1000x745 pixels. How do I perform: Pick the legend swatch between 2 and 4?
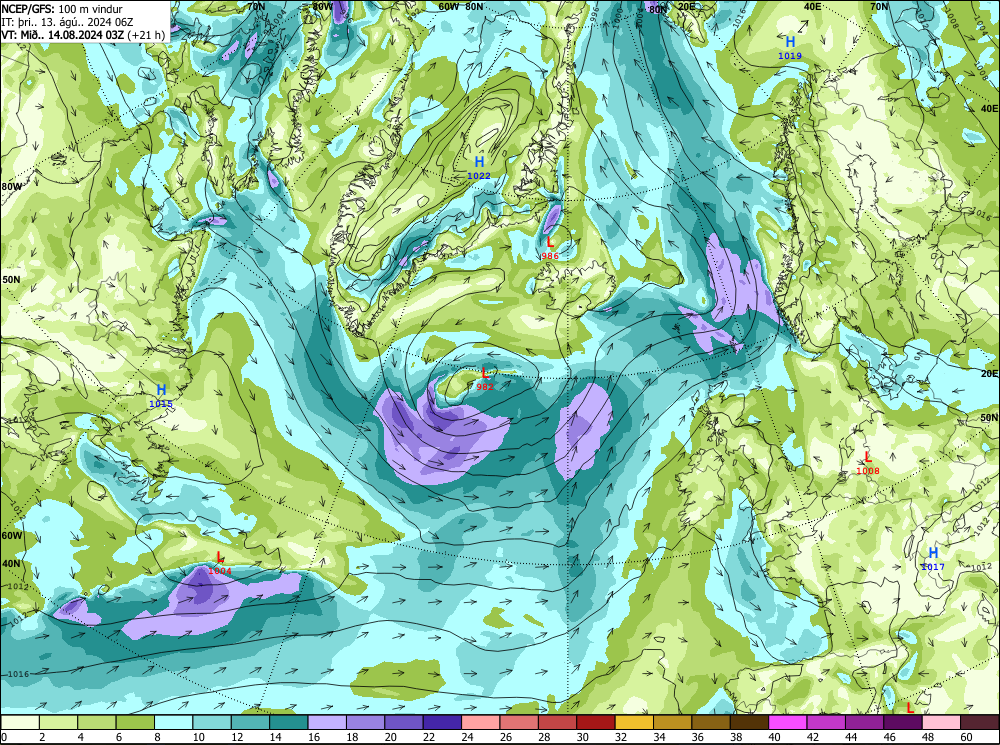pyautogui.click(x=59, y=722)
